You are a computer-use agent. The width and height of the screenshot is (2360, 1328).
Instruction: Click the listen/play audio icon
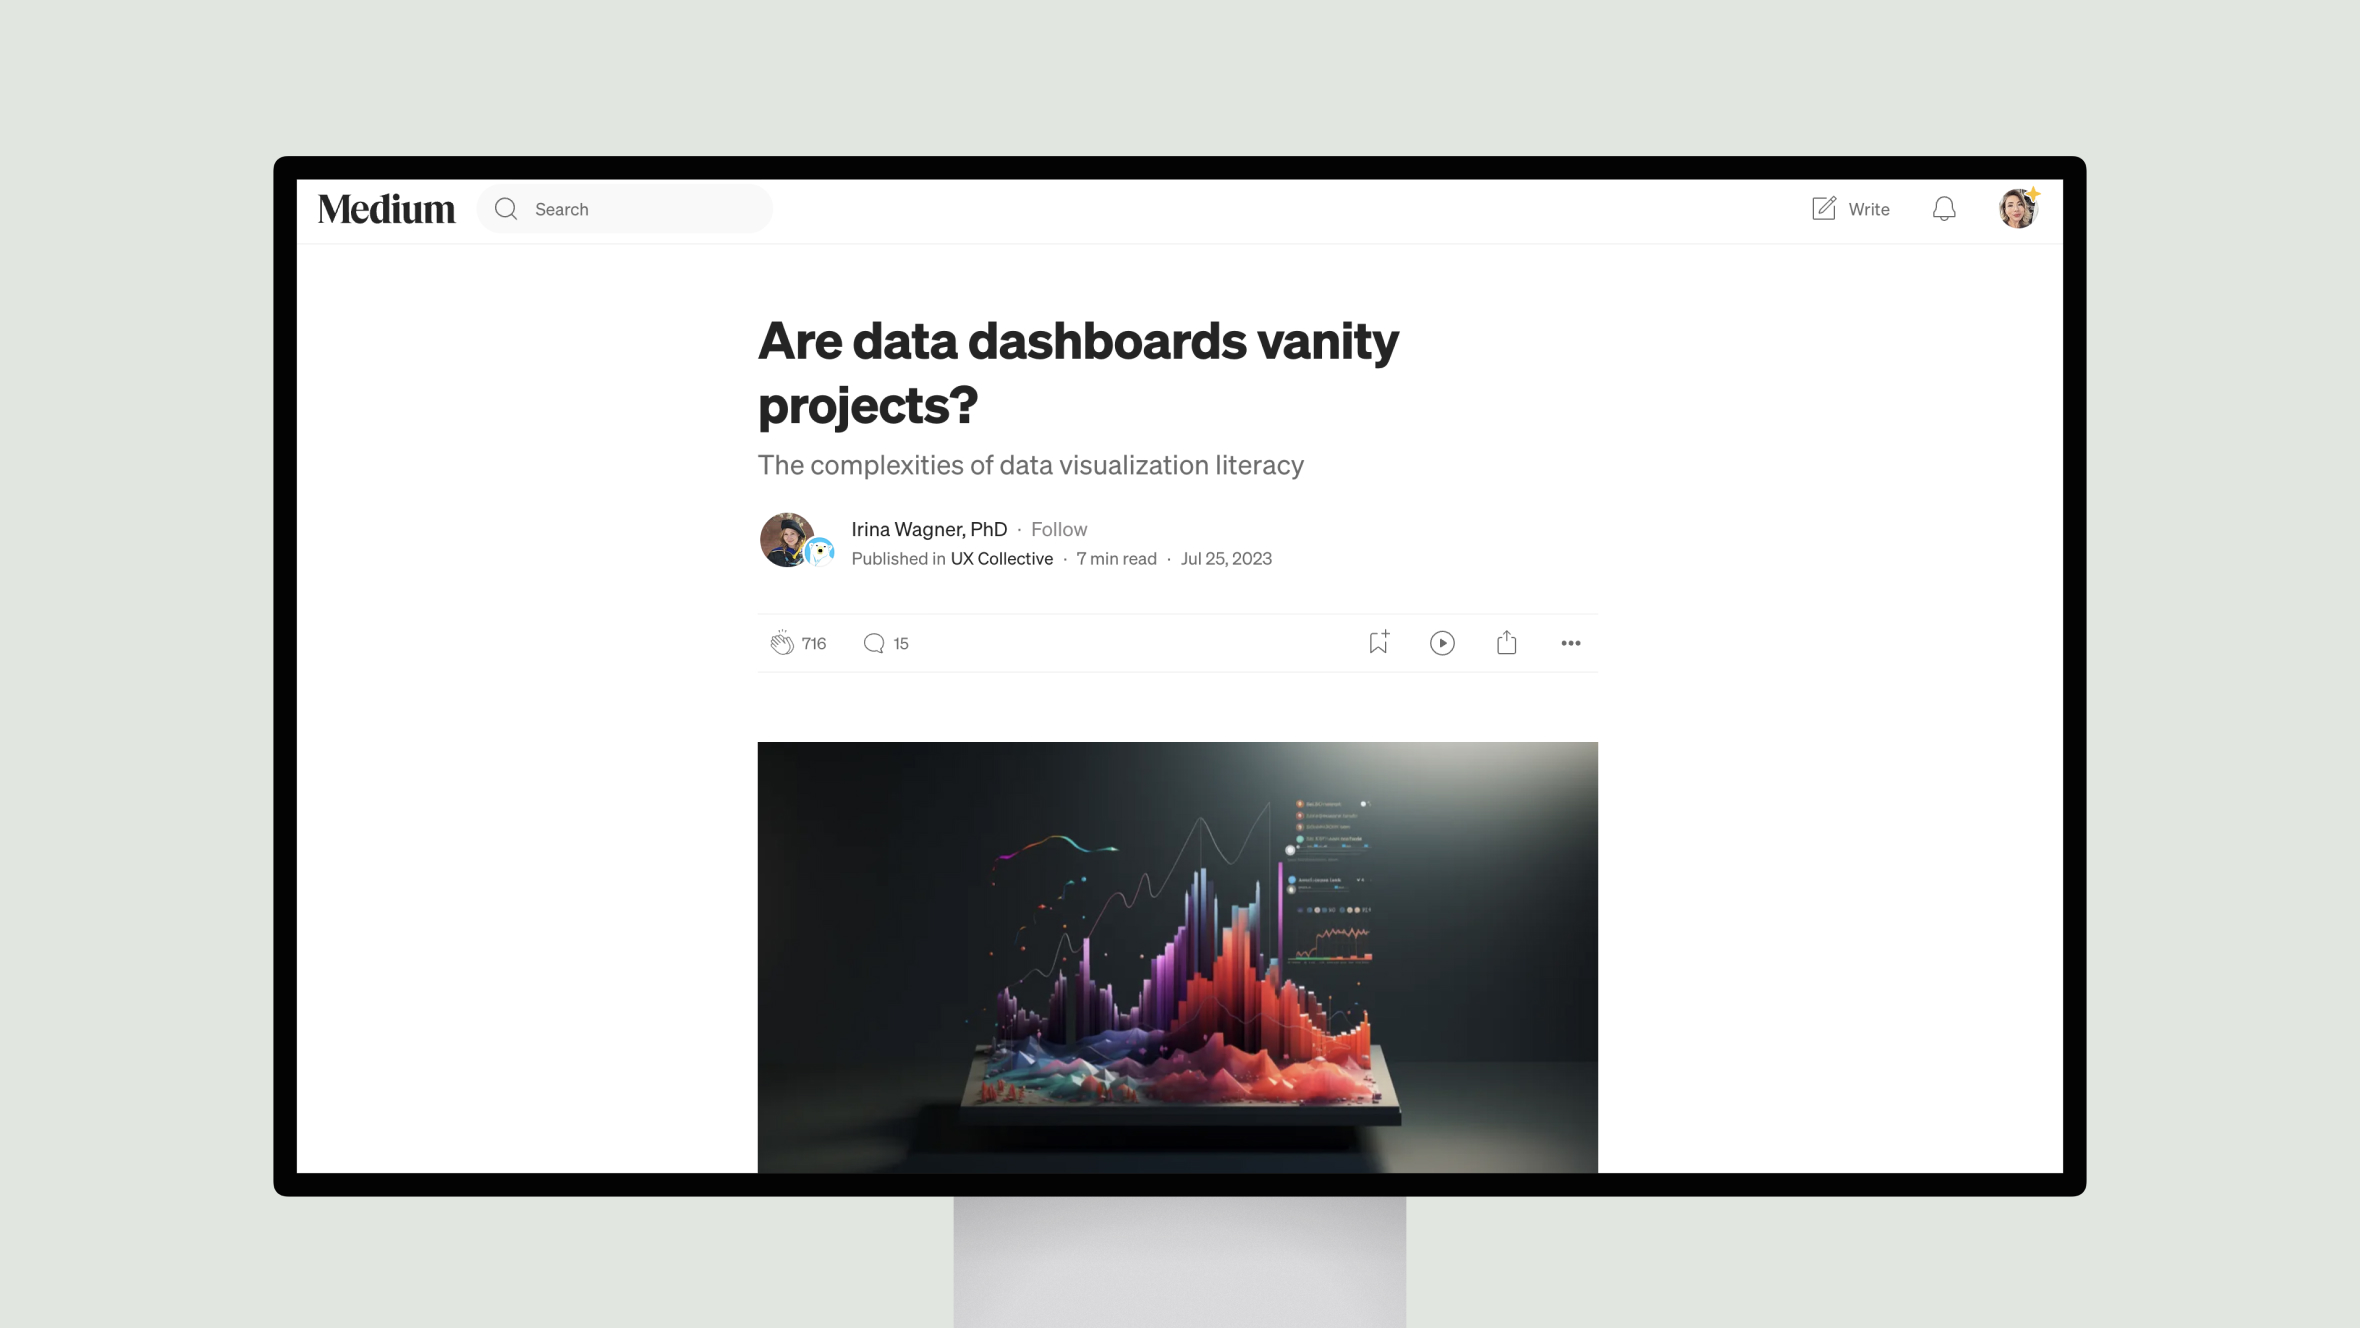1441,642
